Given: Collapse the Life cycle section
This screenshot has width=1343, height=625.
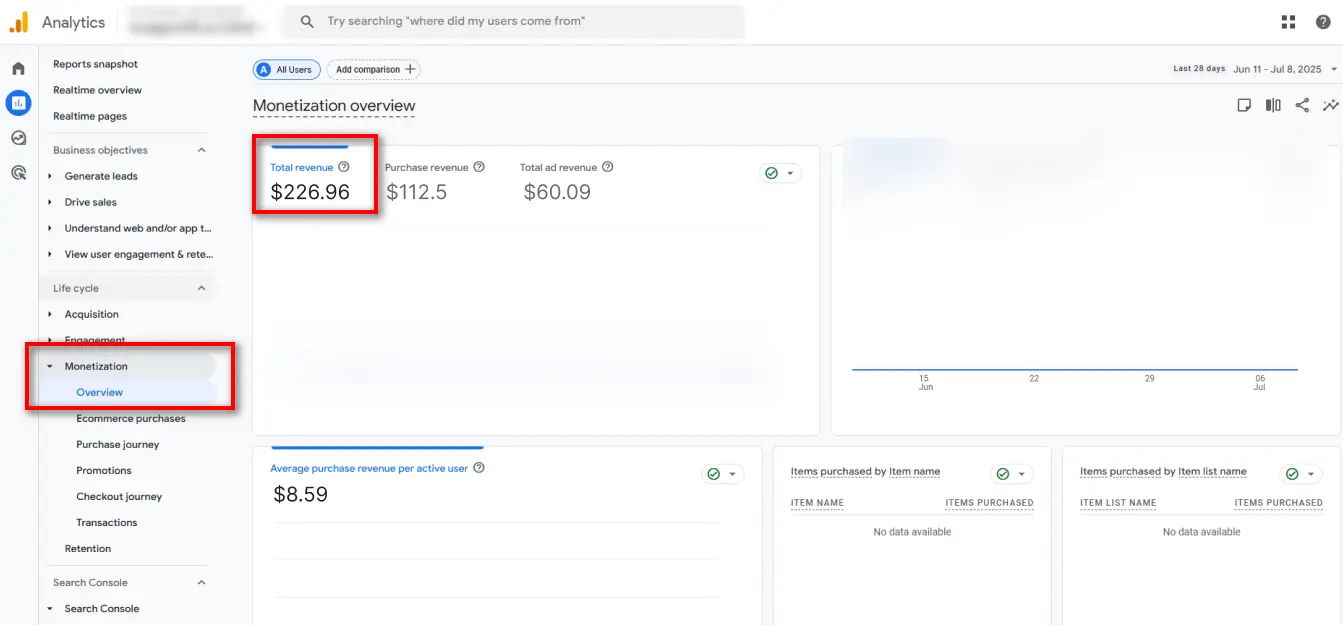Looking at the screenshot, I should (201, 288).
